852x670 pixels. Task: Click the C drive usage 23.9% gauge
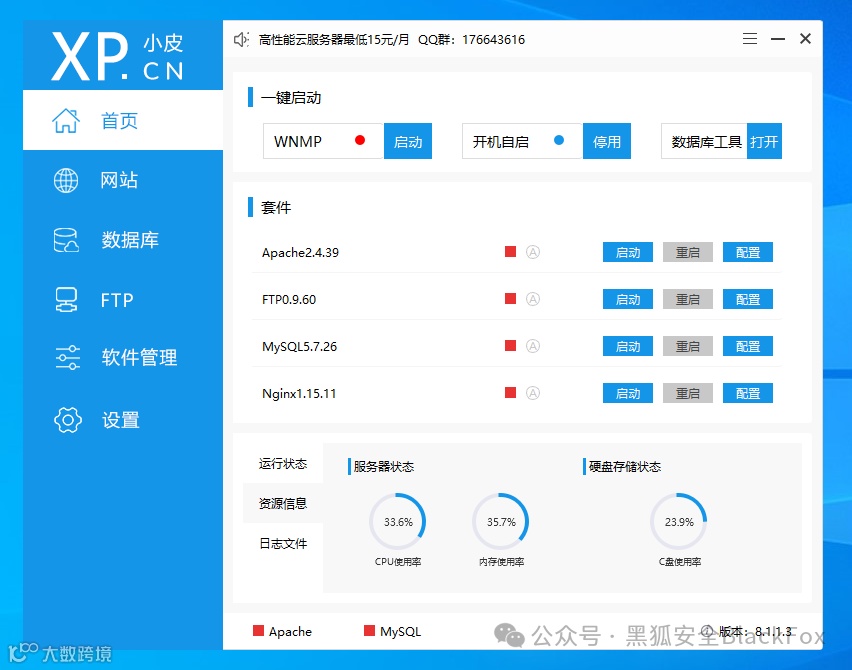(679, 522)
